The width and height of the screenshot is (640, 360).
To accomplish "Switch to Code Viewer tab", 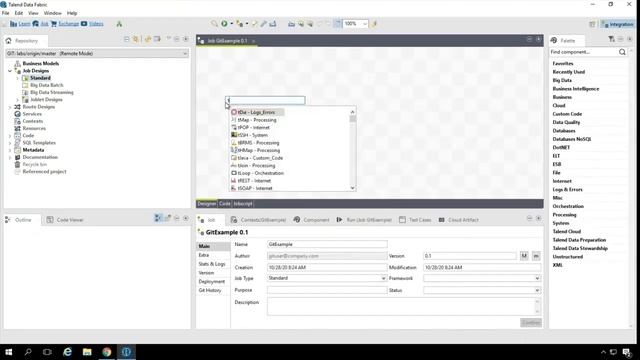I will 65,220.
